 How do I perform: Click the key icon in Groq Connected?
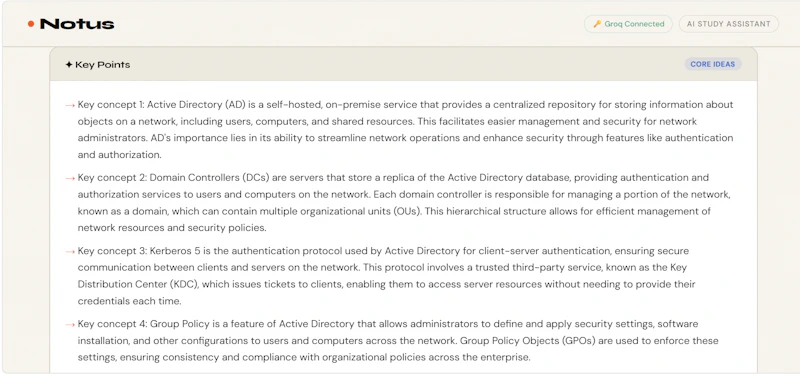click(597, 24)
